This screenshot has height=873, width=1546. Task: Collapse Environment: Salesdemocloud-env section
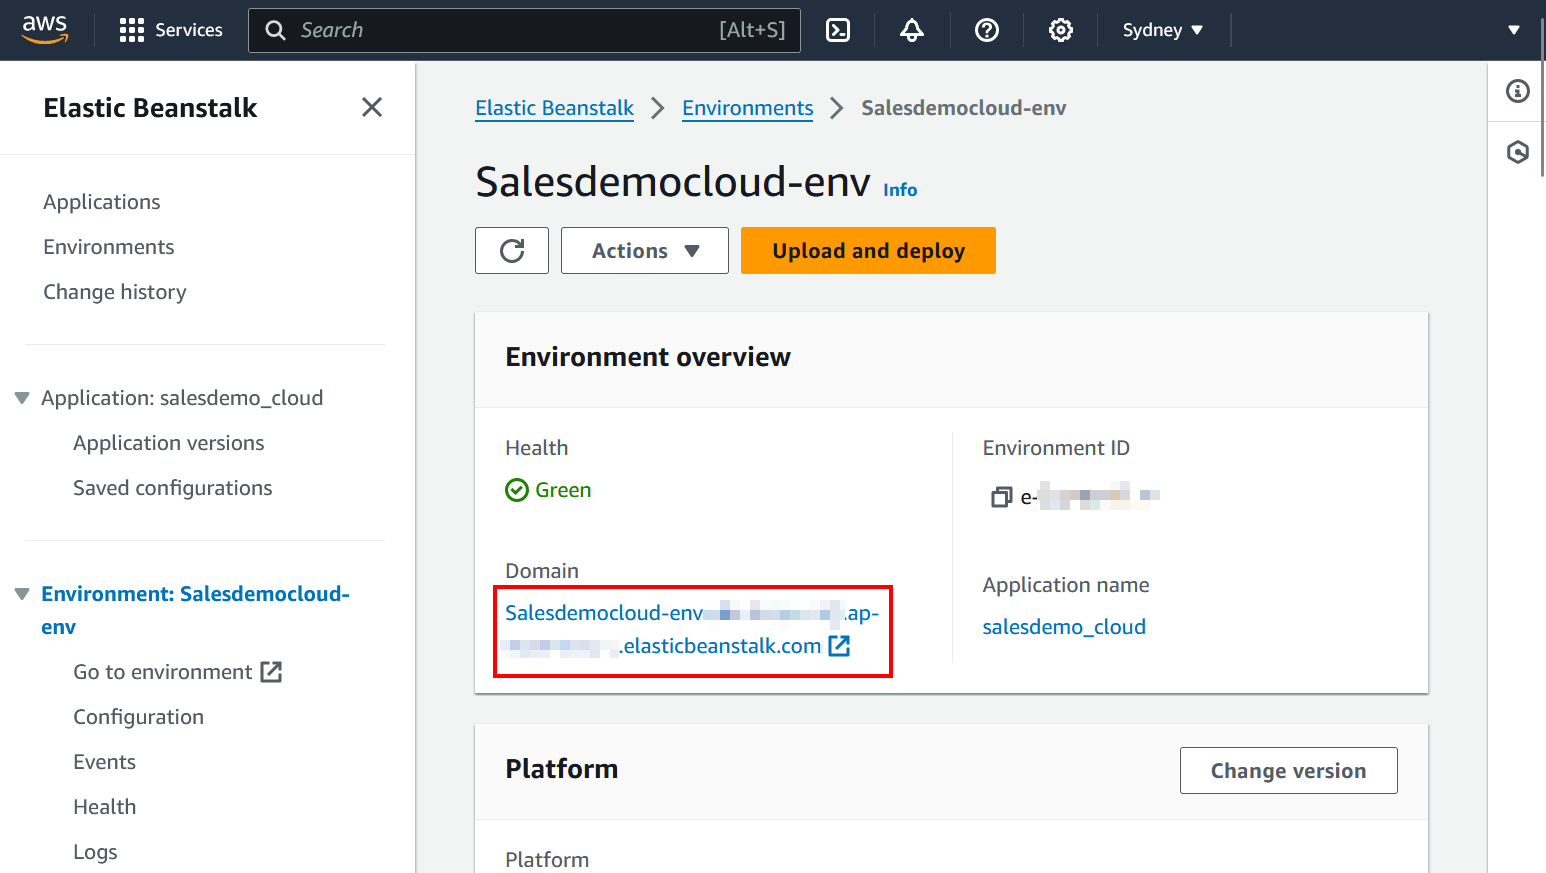coord(21,592)
